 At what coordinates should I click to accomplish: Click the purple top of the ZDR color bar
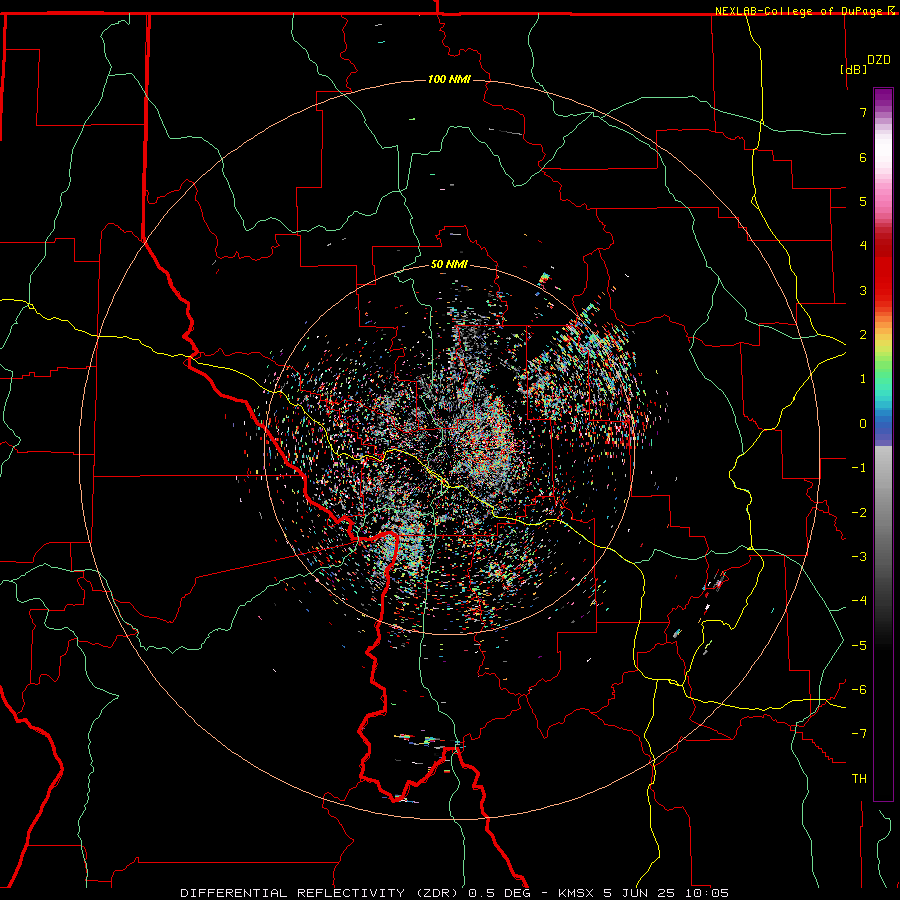883,98
